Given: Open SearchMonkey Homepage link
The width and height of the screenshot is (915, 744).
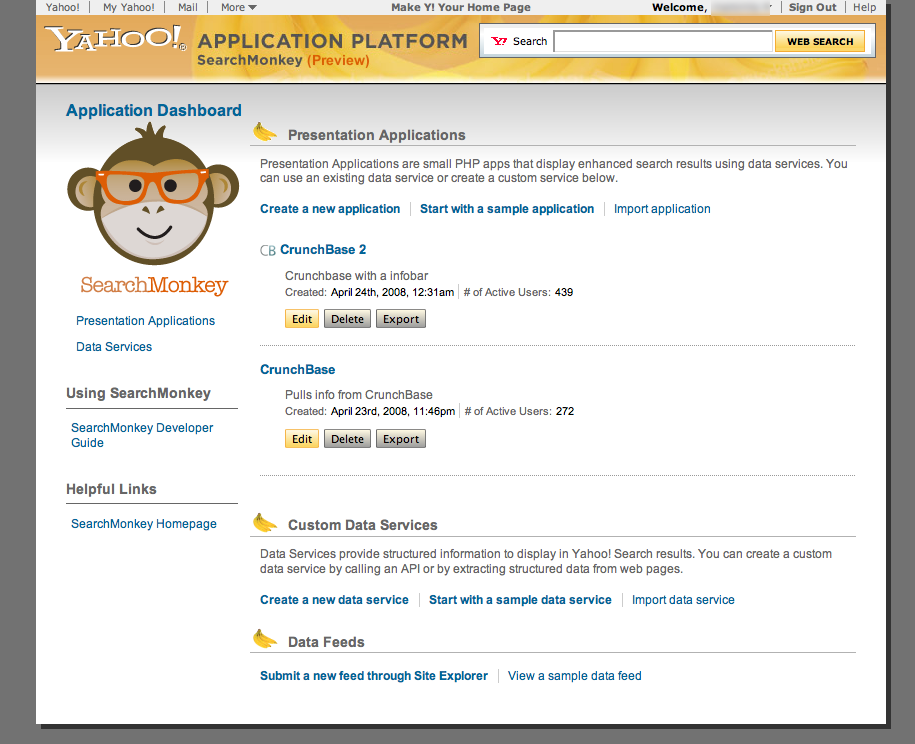Looking at the screenshot, I should click(x=144, y=524).
